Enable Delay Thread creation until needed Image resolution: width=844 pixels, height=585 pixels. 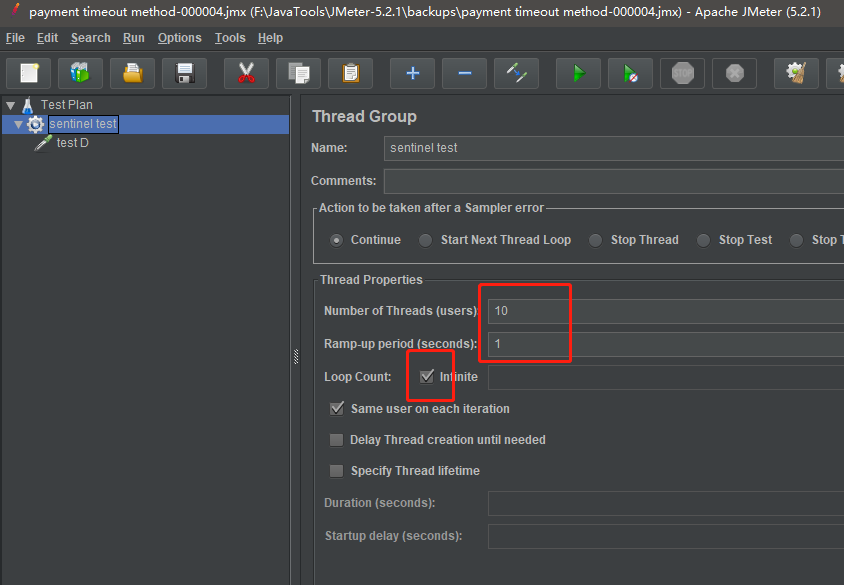[336, 440]
